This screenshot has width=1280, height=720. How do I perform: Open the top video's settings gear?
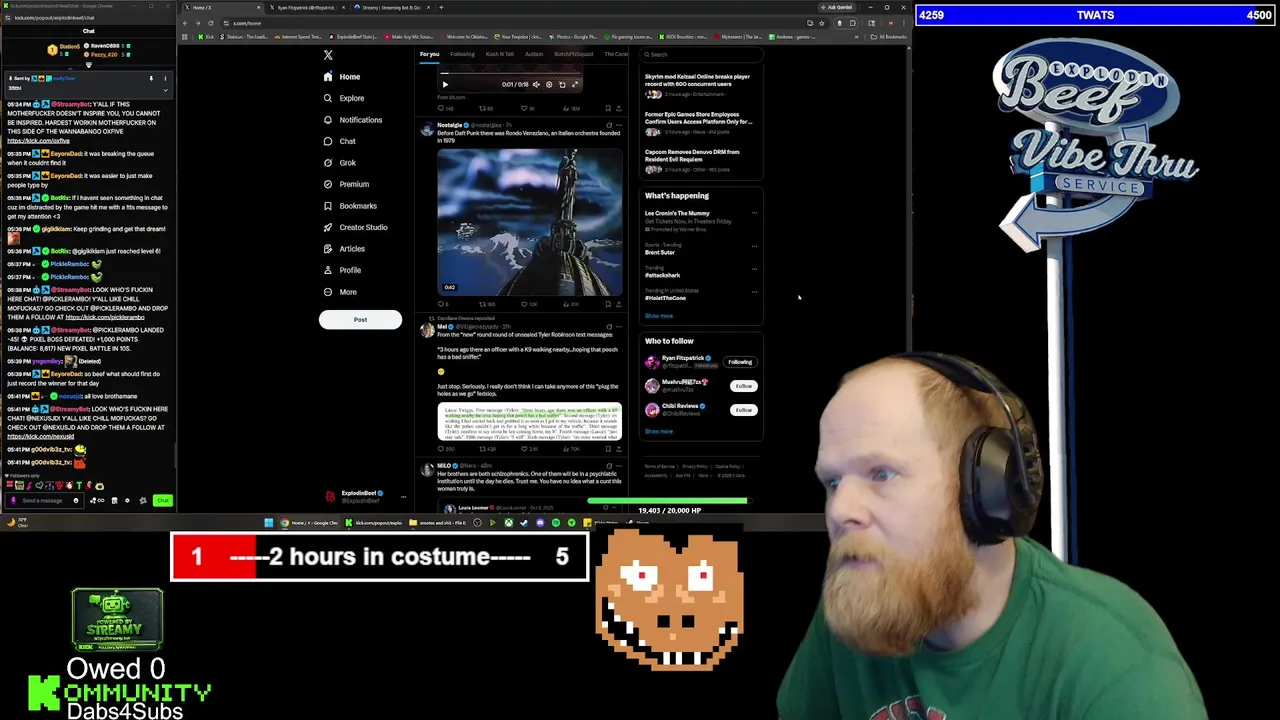pos(549,85)
